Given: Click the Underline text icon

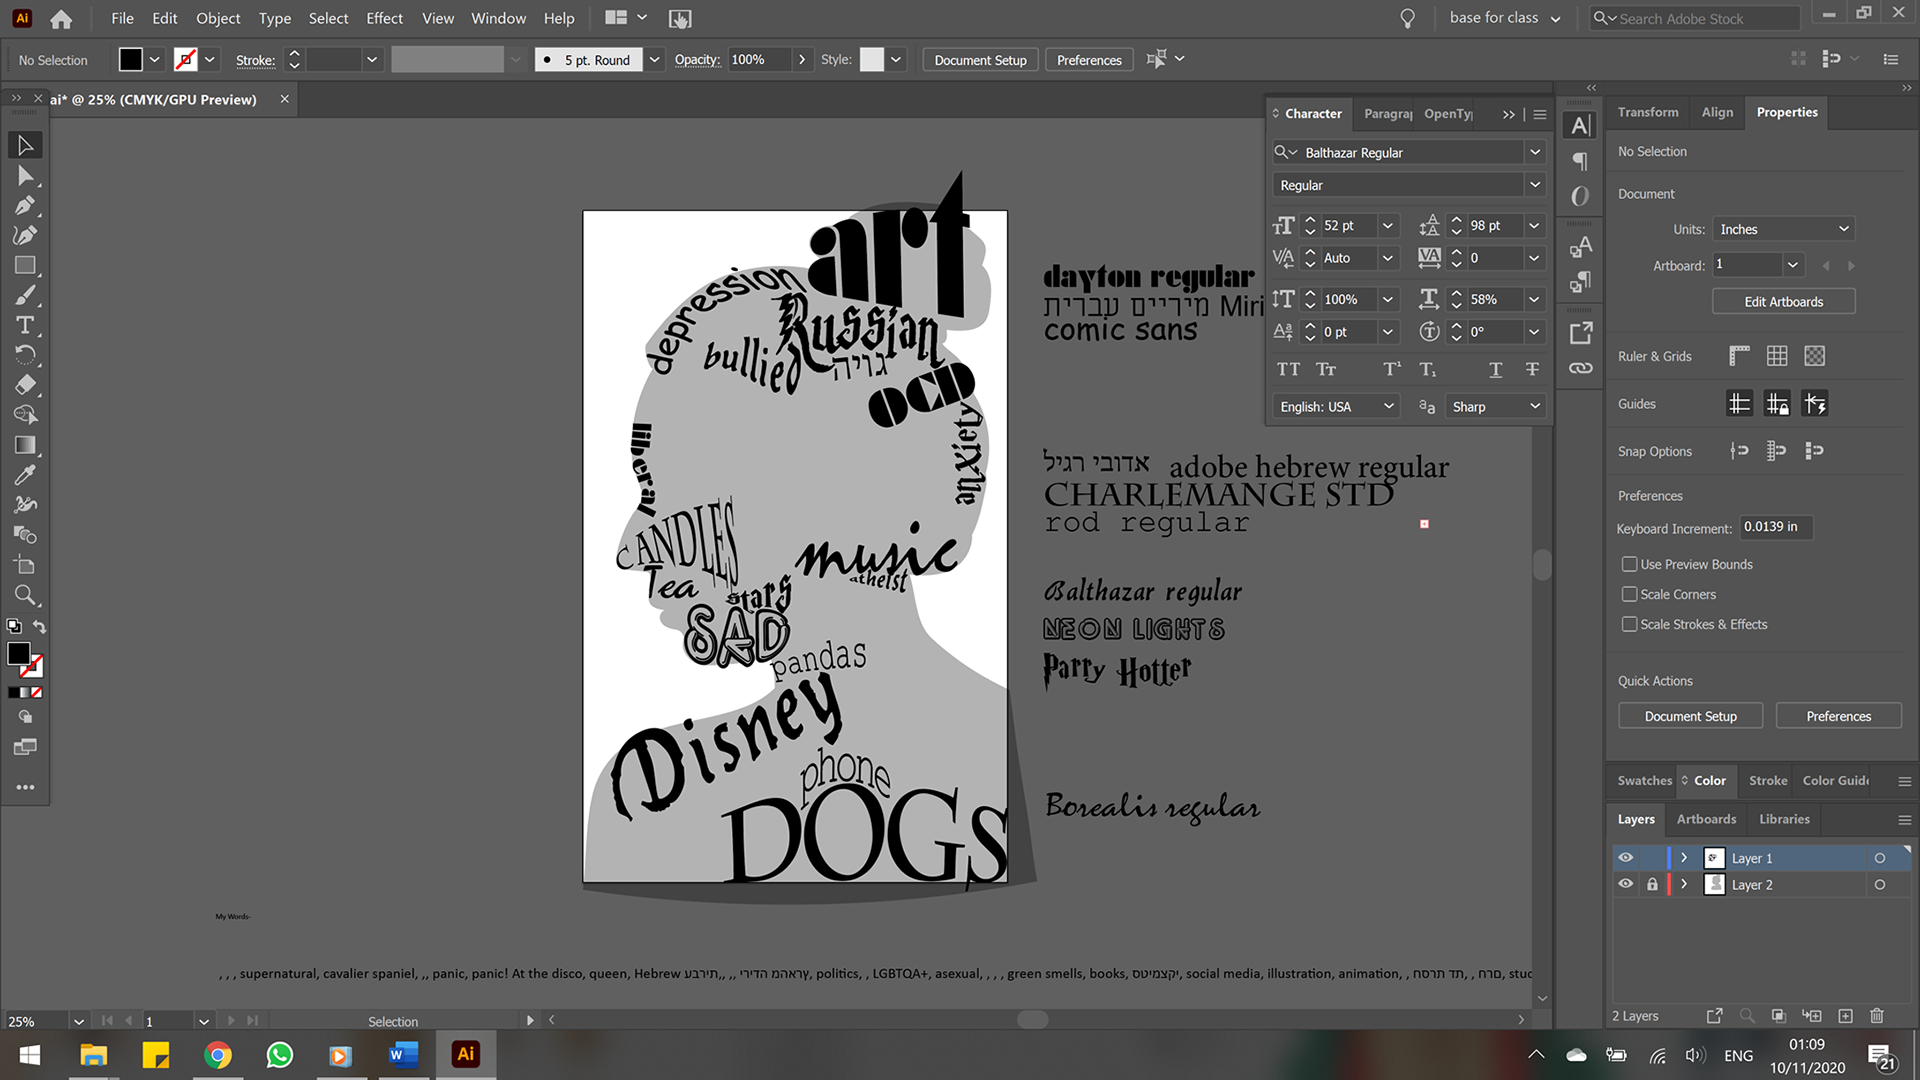Looking at the screenshot, I should click(1495, 370).
